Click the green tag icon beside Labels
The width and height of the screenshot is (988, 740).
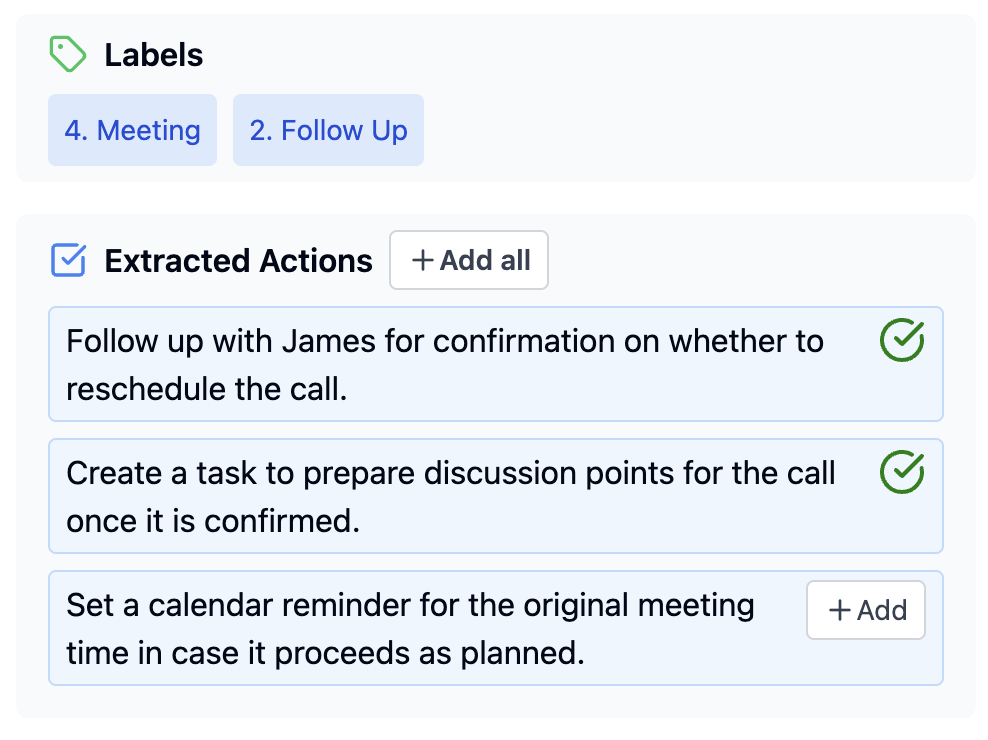68,55
